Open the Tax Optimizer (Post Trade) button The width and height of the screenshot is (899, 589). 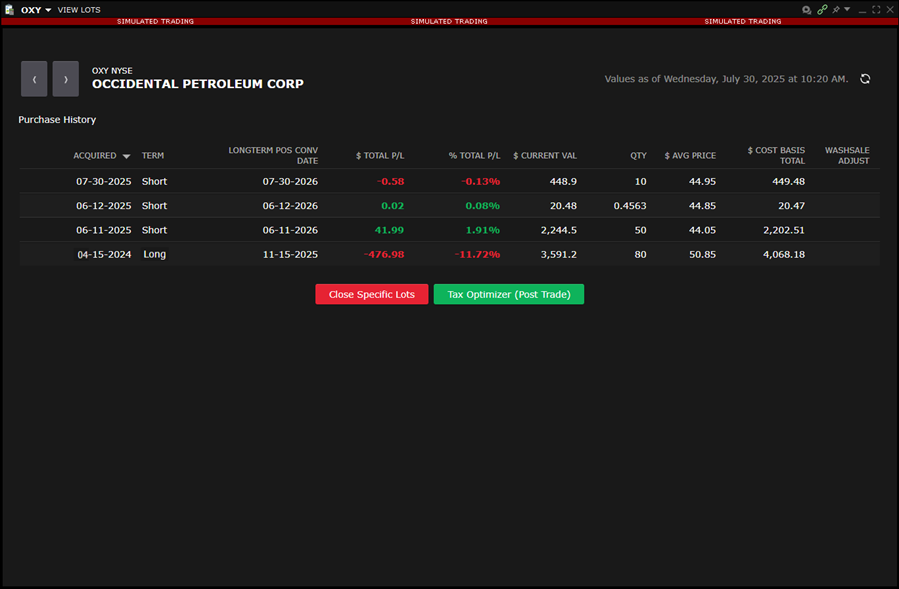[x=508, y=295]
